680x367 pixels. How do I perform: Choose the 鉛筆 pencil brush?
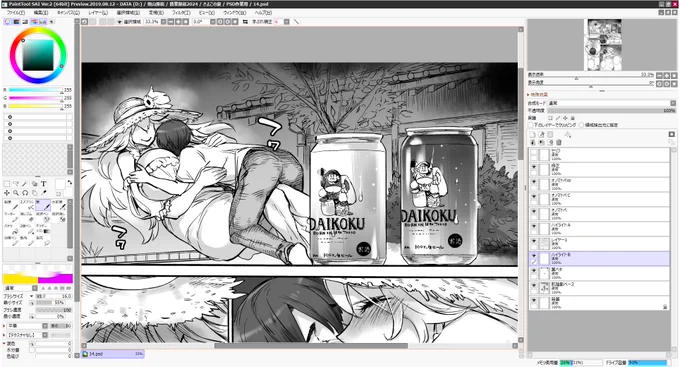[x=11, y=205]
